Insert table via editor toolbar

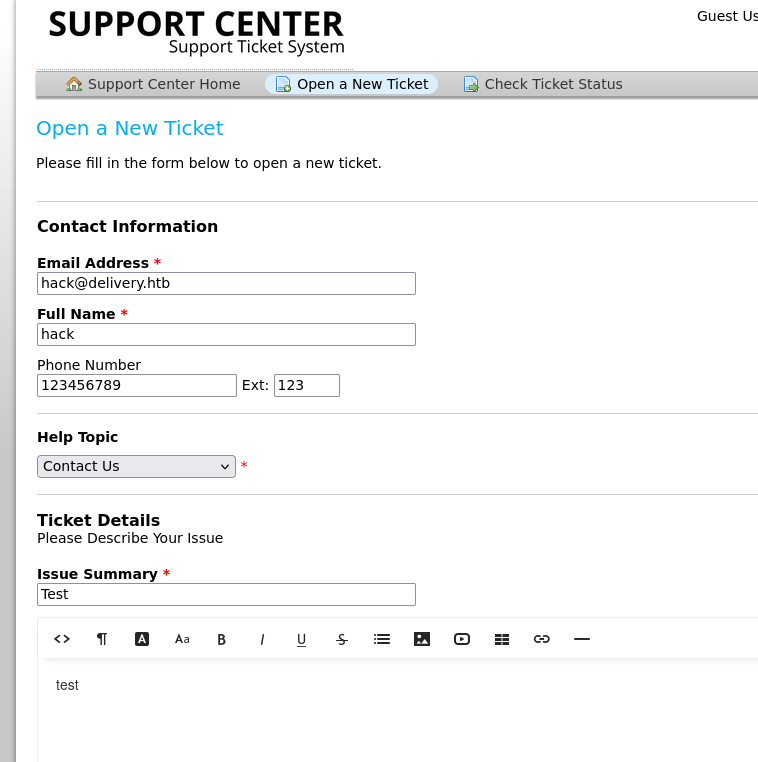pos(502,639)
